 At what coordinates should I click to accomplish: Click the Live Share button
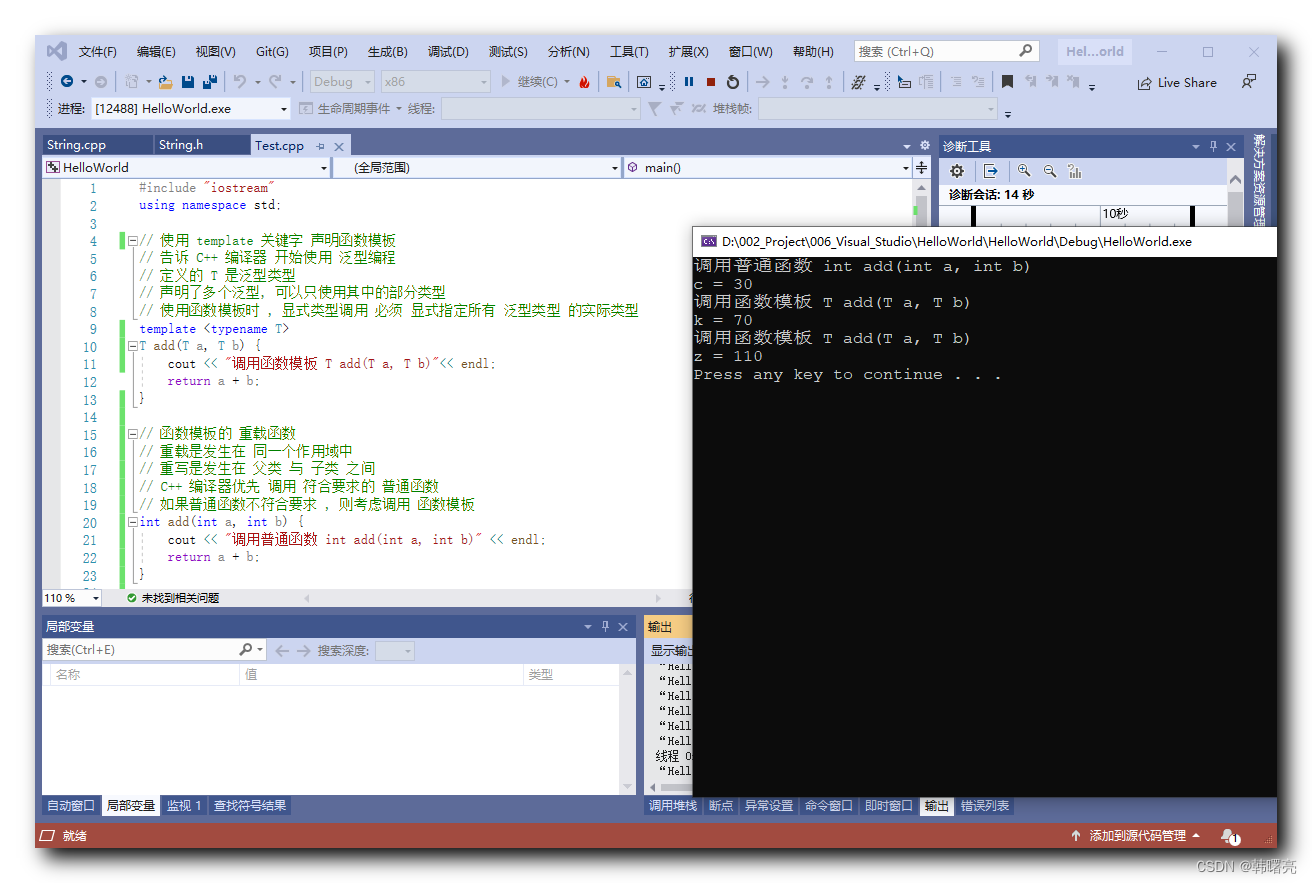(1177, 83)
